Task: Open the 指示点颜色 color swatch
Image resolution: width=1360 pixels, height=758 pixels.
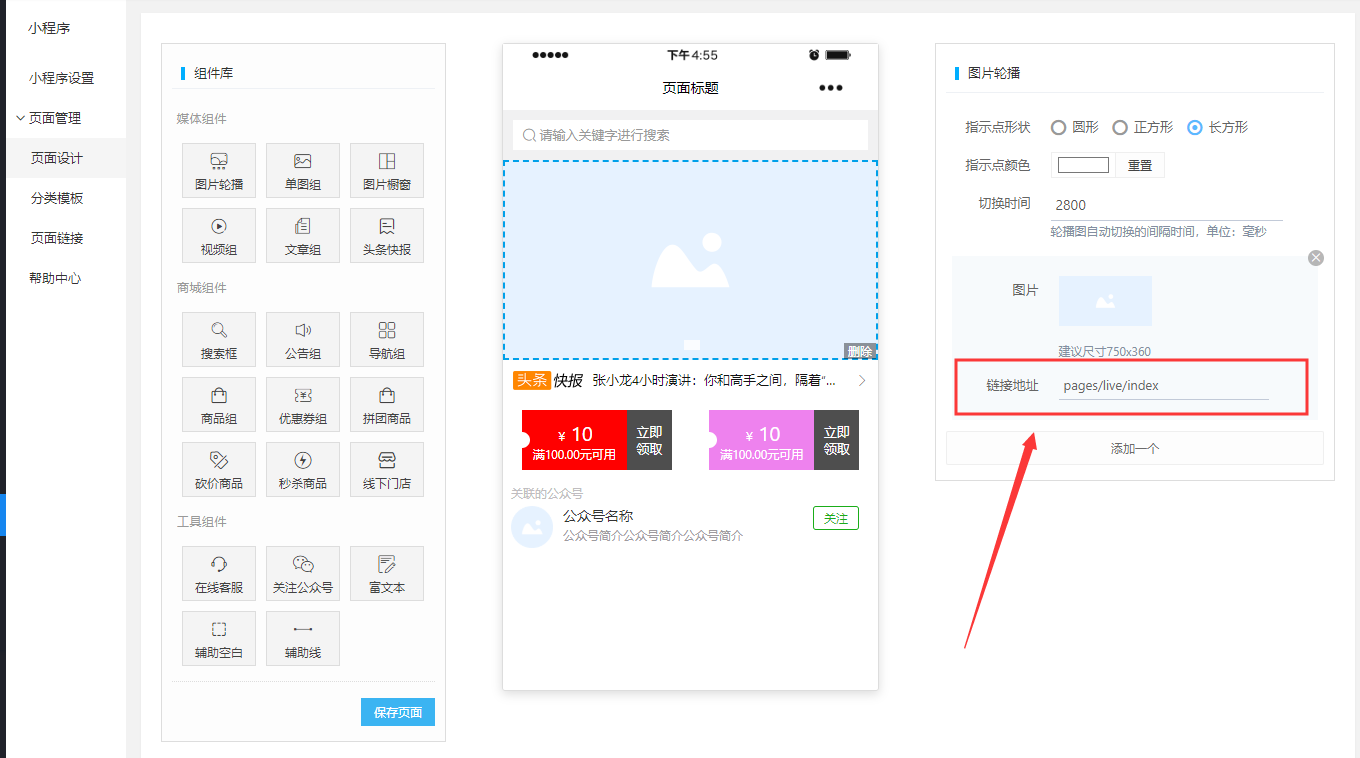Action: click(1083, 165)
